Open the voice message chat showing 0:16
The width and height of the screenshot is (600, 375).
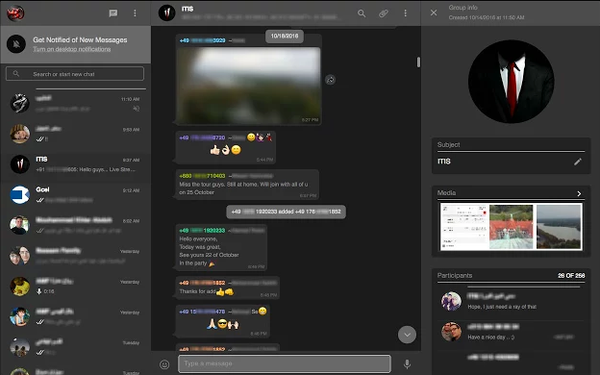[75, 286]
